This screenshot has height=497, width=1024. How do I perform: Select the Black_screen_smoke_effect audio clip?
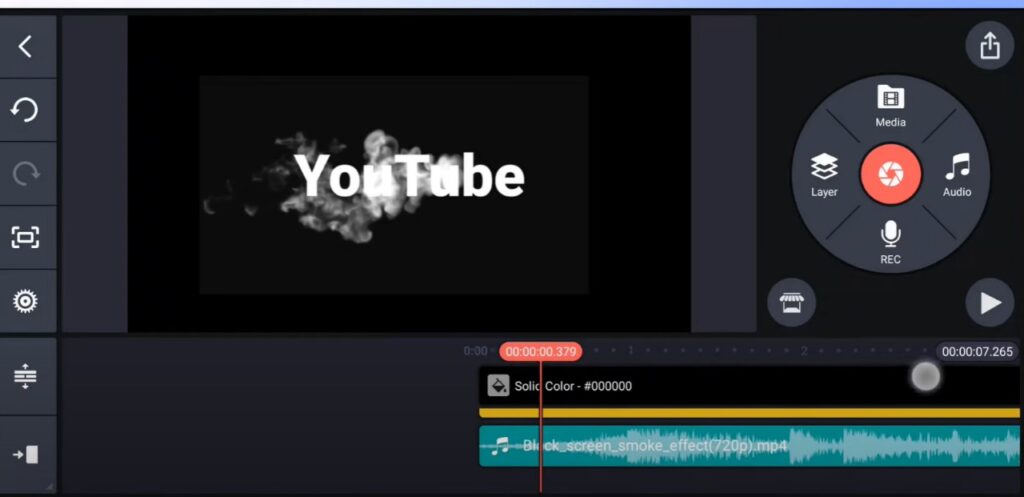click(x=749, y=446)
